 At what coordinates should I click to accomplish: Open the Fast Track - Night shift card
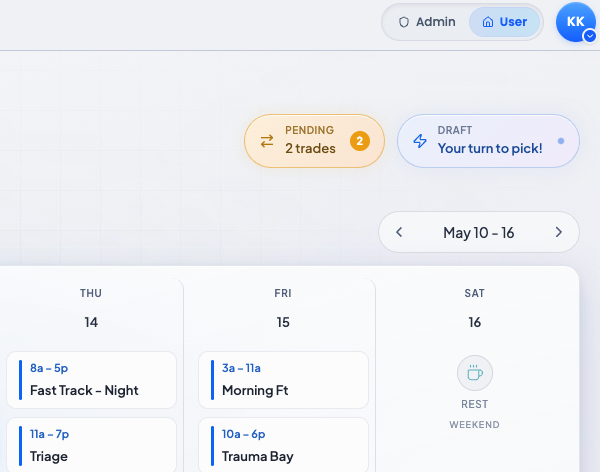click(x=91, y=380)
